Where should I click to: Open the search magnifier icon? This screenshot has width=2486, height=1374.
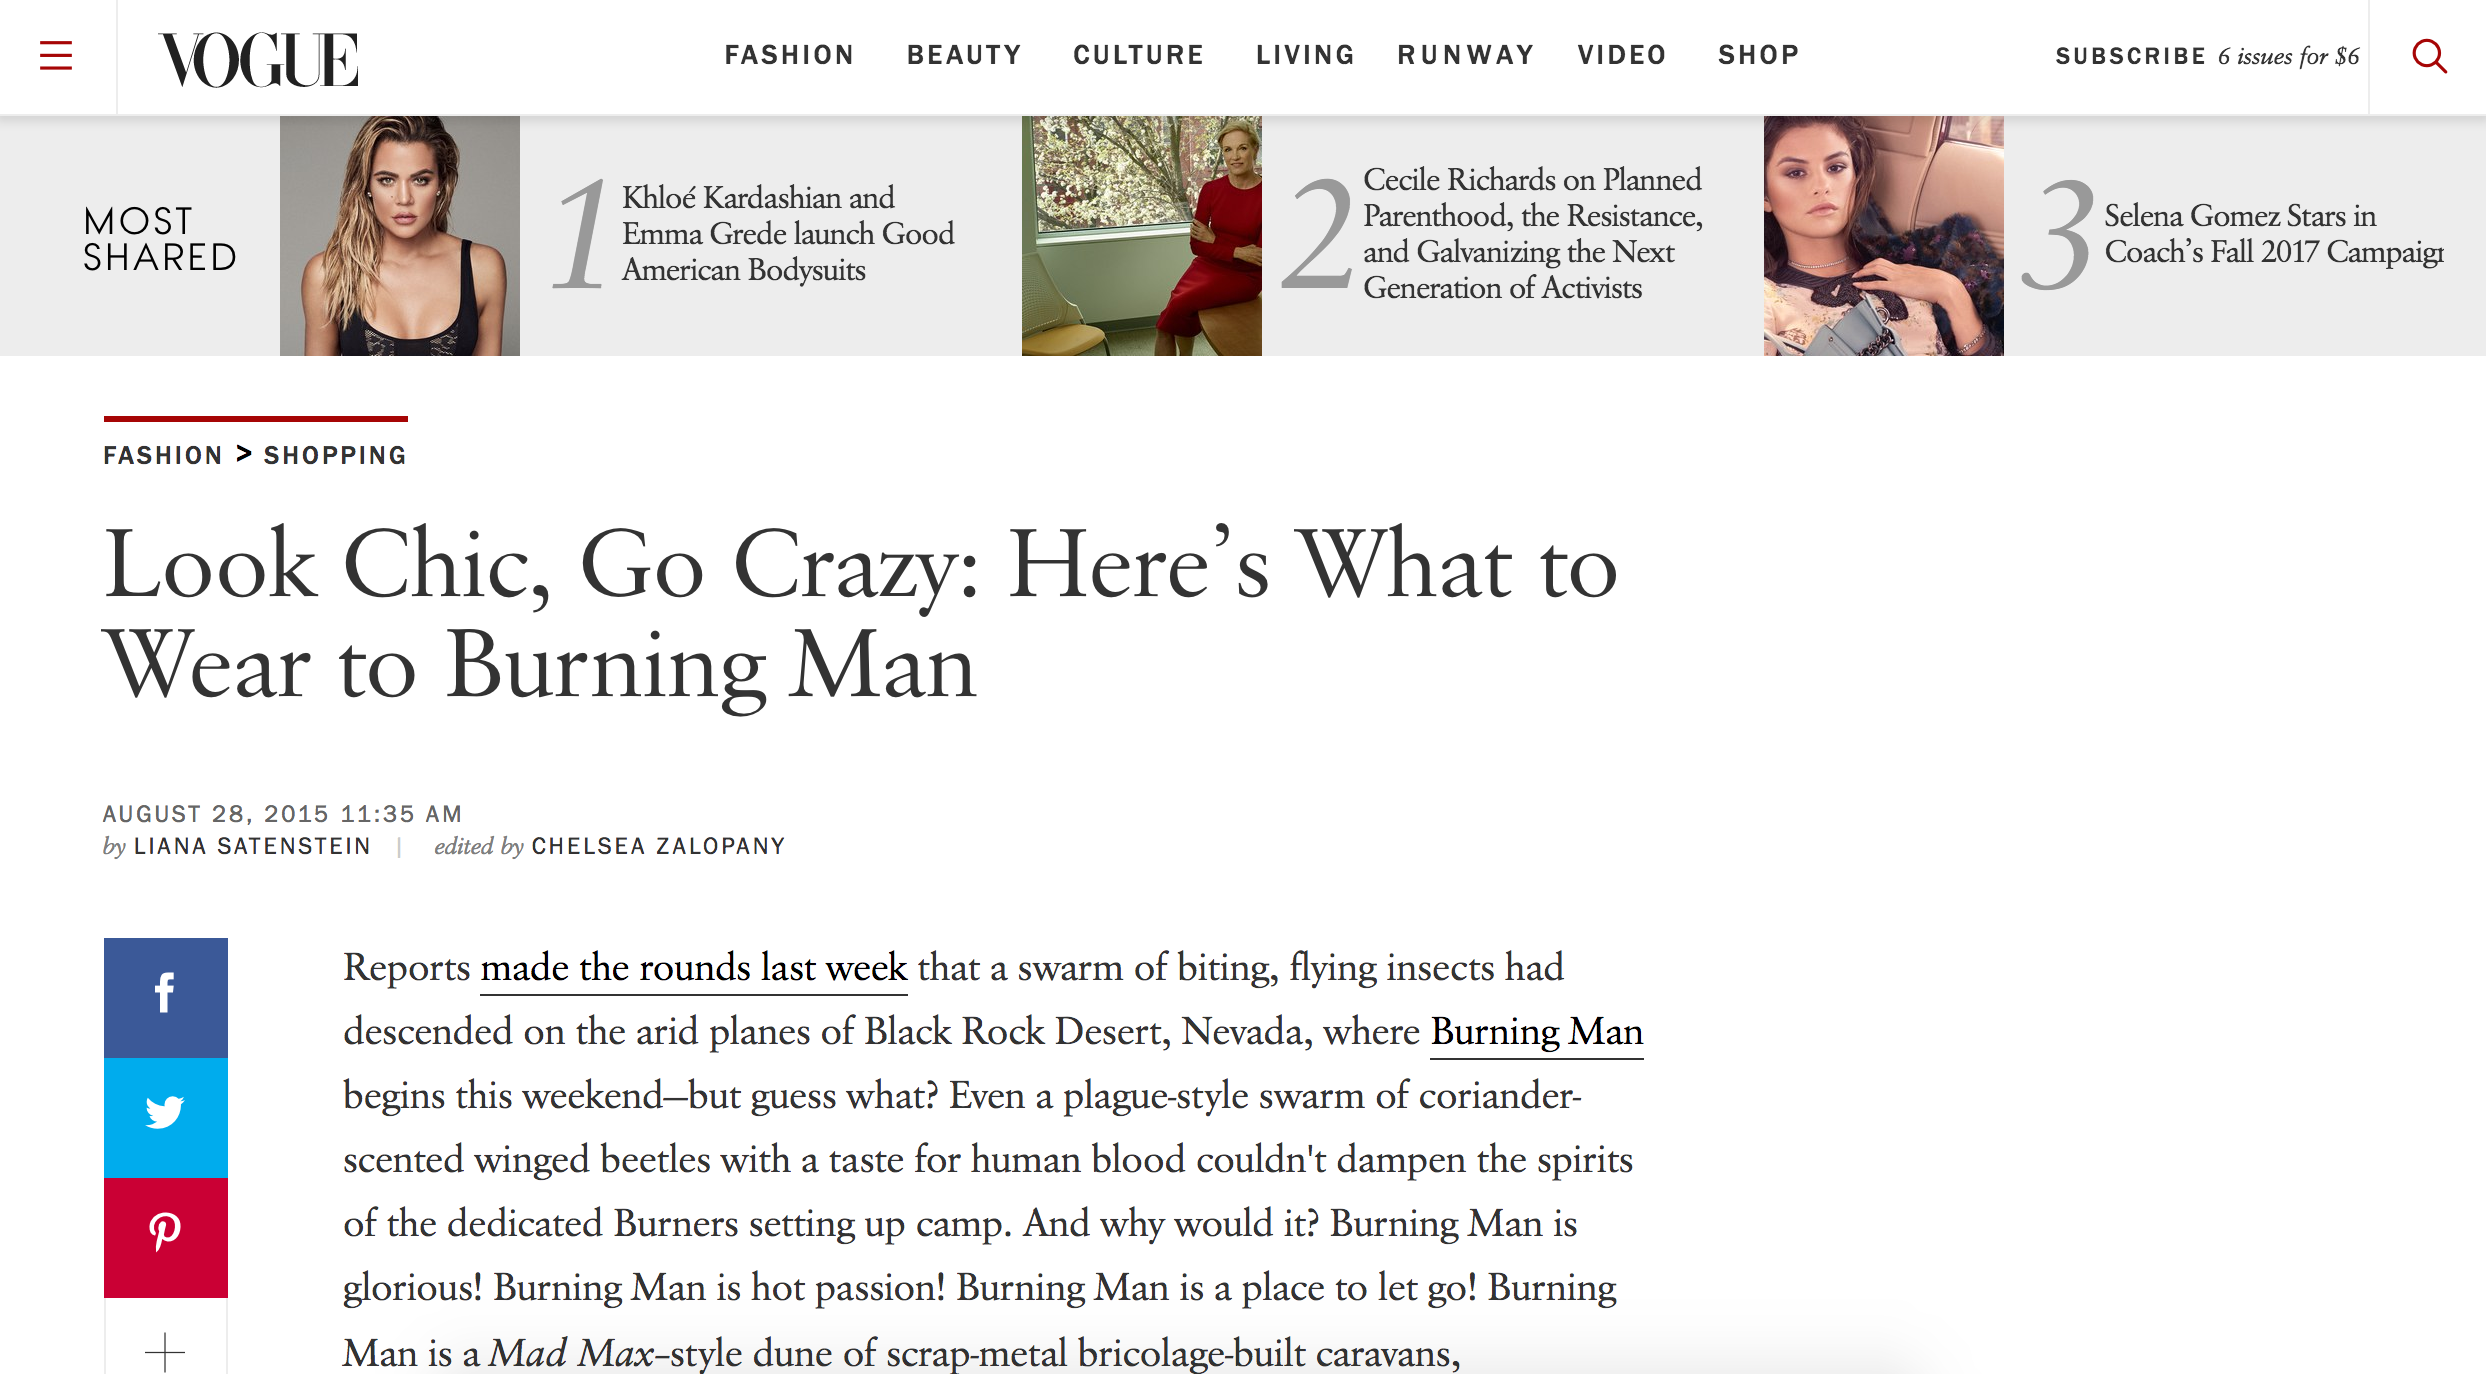2429,56
